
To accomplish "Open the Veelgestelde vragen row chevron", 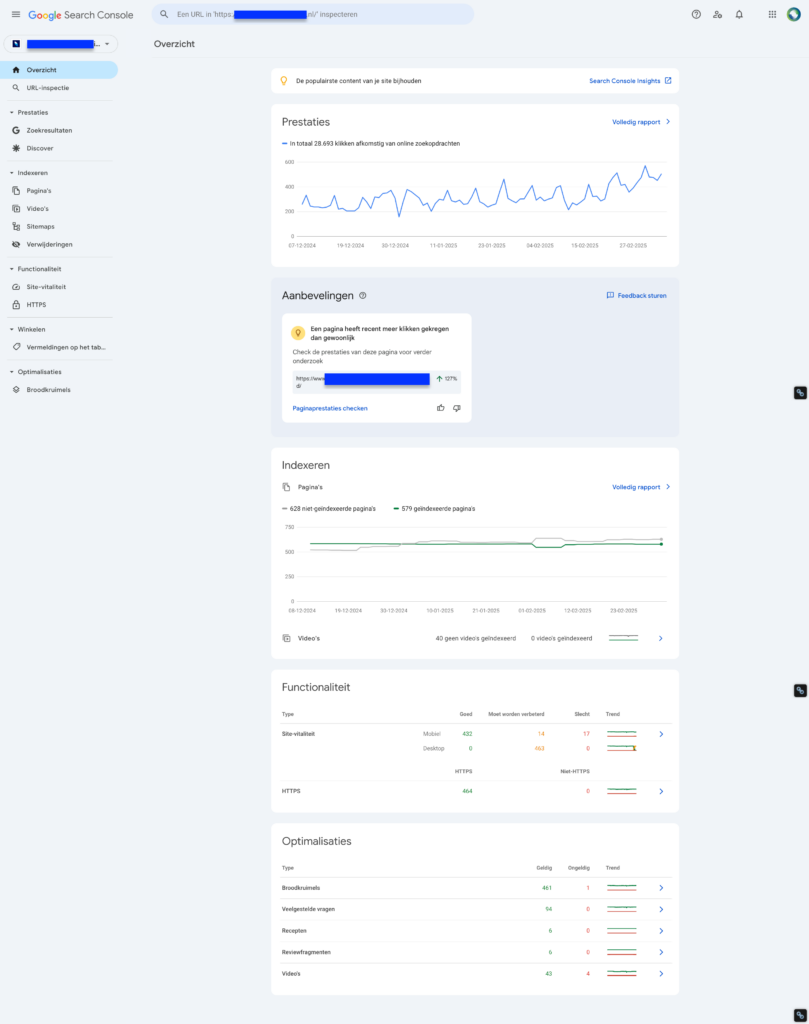I will coord(661,910).
